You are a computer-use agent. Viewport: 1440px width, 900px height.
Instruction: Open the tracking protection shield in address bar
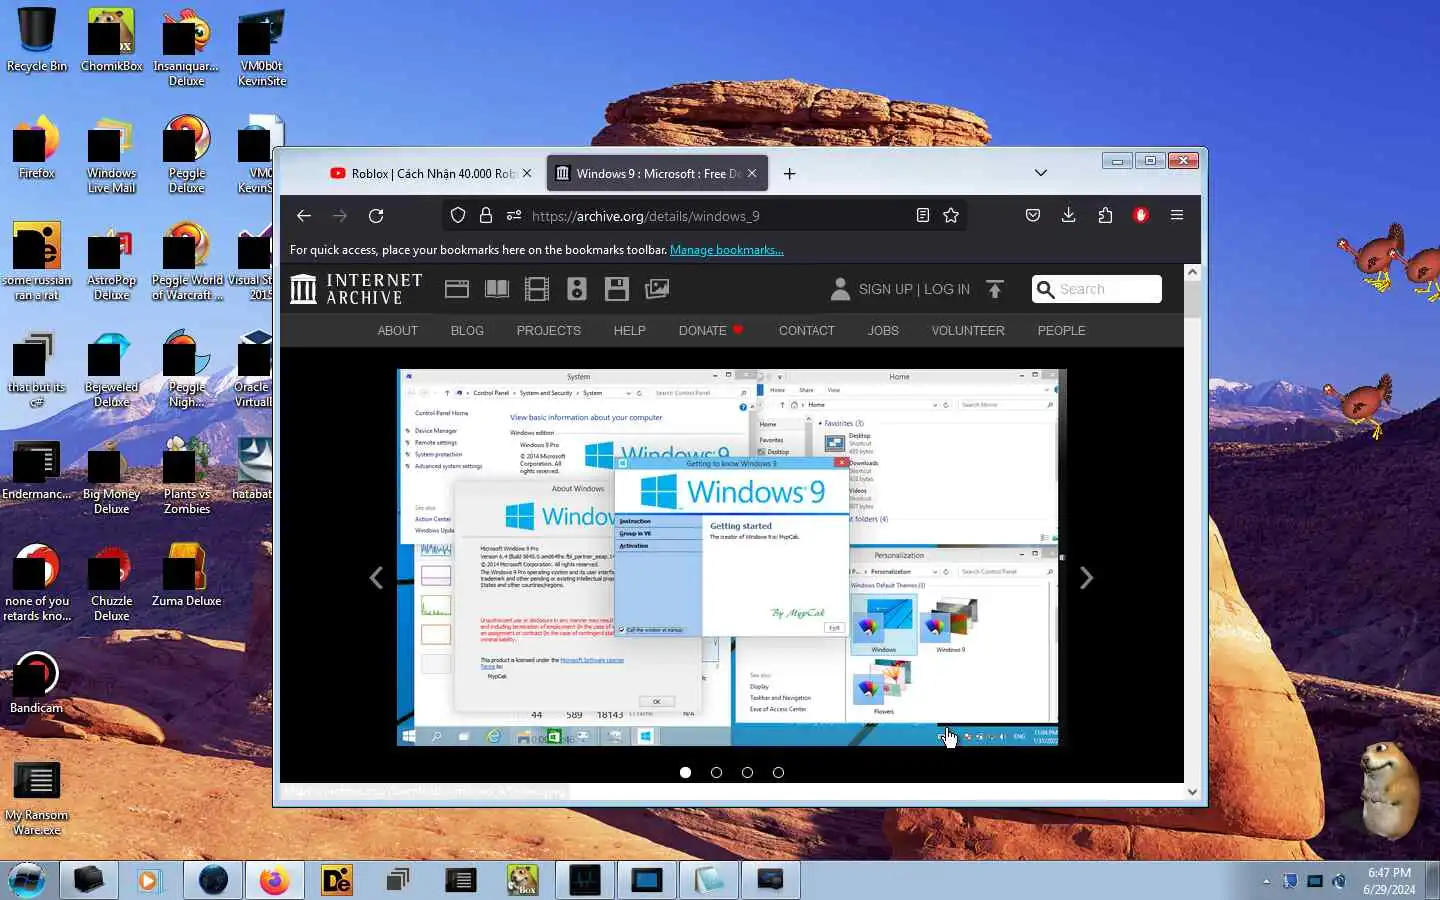tap(458, 215)
